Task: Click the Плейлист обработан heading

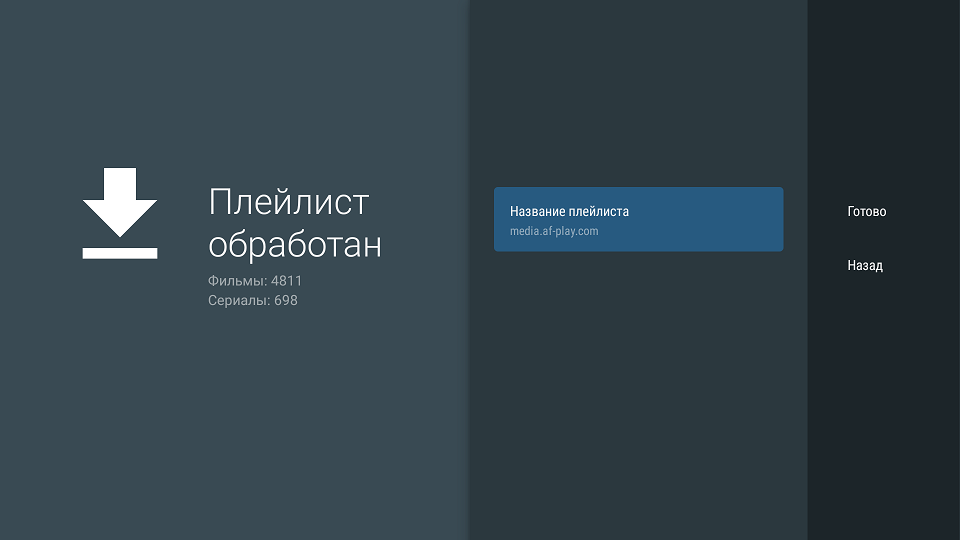Action: click(x=294, y=223)
